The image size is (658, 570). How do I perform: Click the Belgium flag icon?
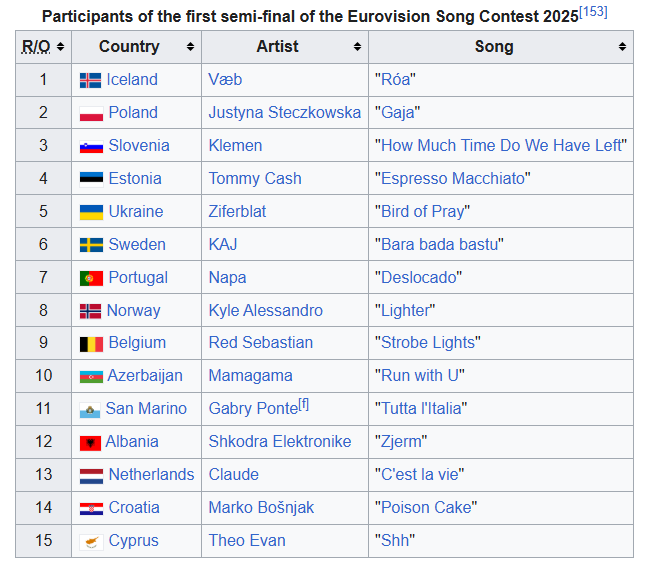pos(91,344)
